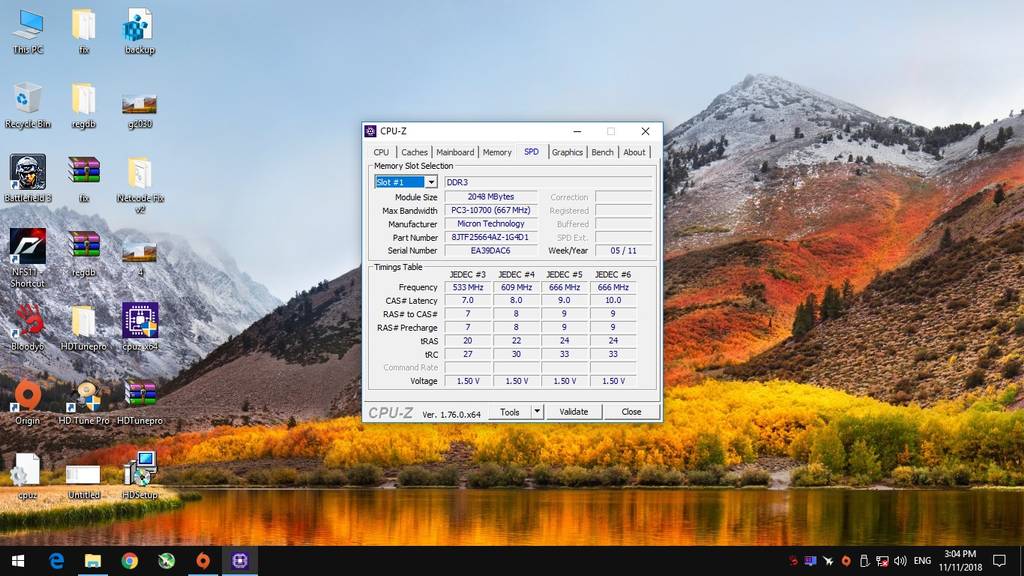The width and height of the screenshot is (1024, 576).
Task: Open the About tab
Action: tap(634, 152)
